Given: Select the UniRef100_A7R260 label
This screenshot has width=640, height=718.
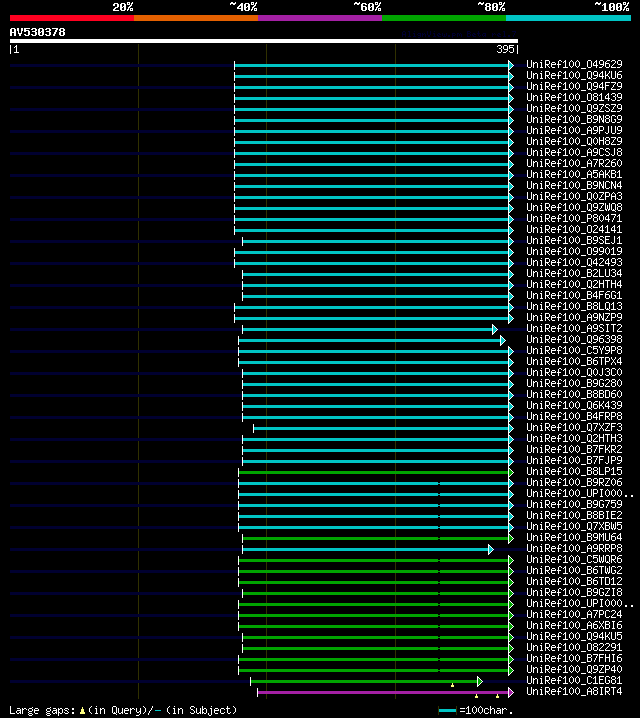Looking at the screenshot, I should point(574,163).
